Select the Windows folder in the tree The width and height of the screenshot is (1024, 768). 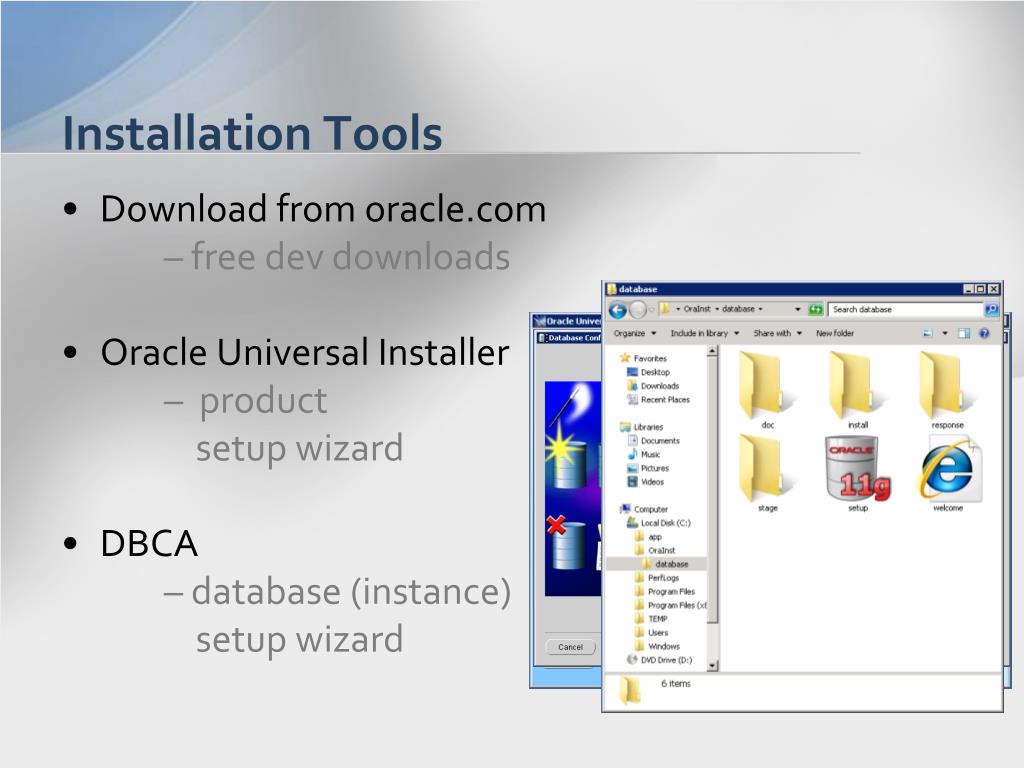coord(658,647)
